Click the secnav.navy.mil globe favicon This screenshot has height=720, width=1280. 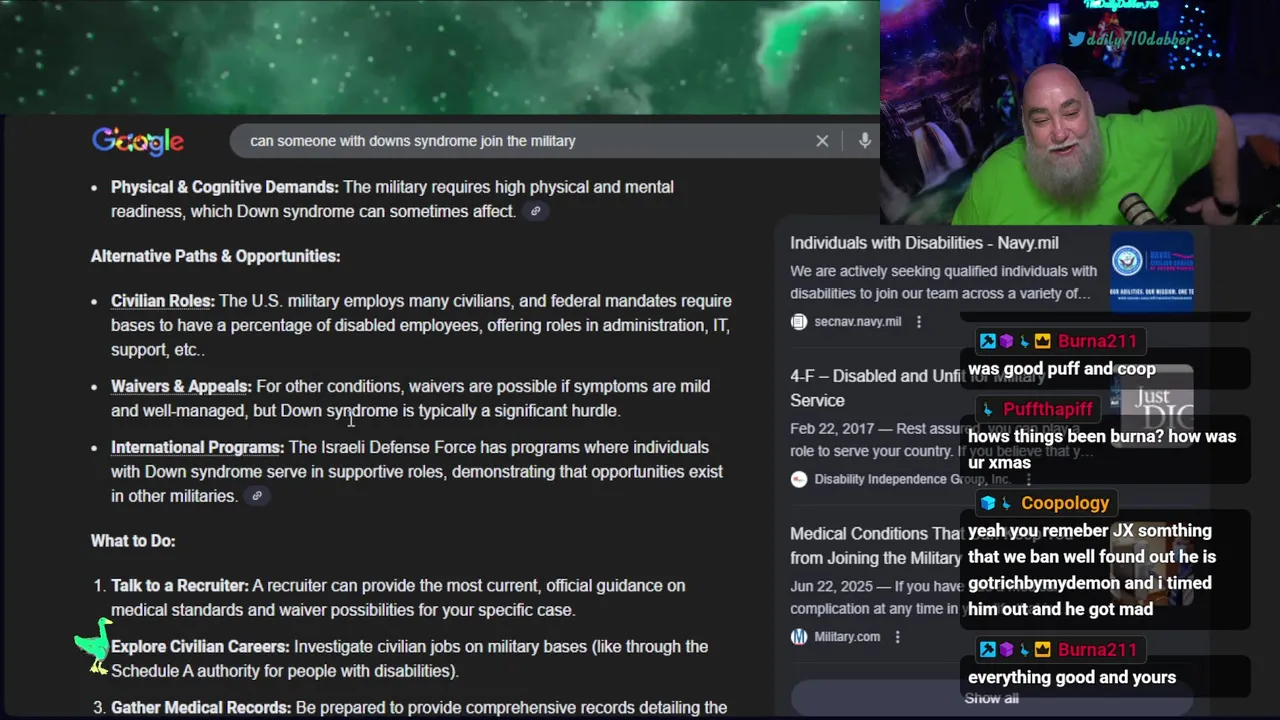799,321
